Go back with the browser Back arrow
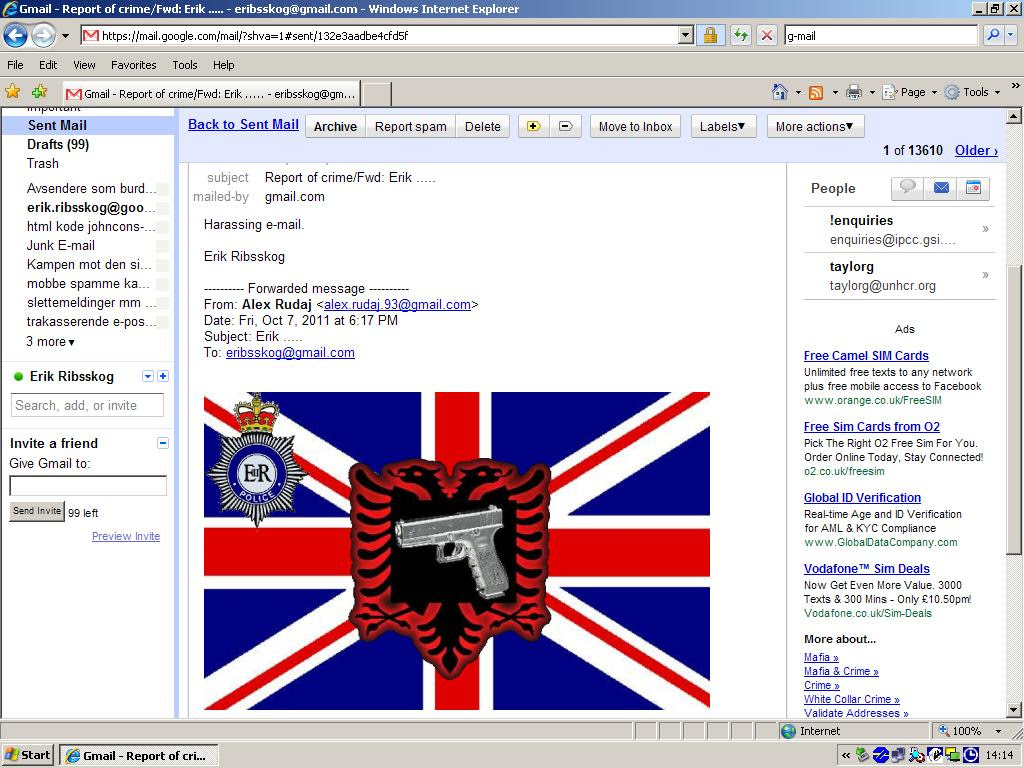Screen dimensions: 1024x768 16,35
